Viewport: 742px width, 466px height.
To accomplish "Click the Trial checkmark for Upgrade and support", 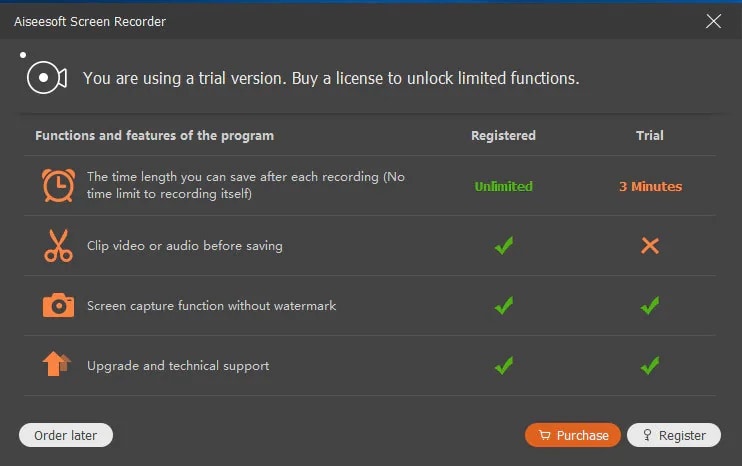I will tap(650, 366).
